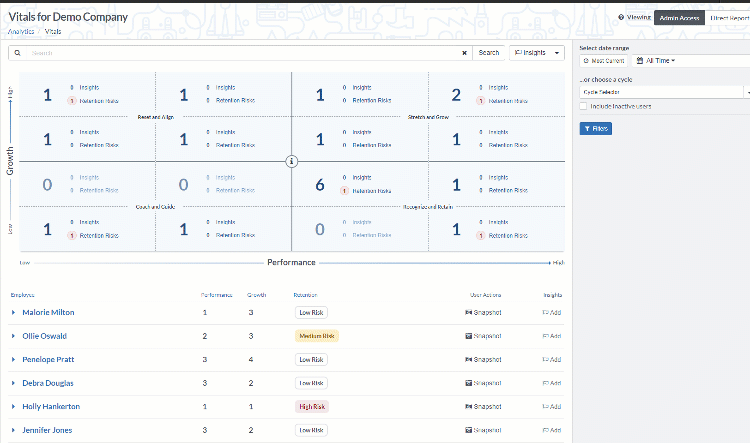Open the All Time date range dropdown
Viewport: 750px width, 443px height.
[x=658, y=61]
